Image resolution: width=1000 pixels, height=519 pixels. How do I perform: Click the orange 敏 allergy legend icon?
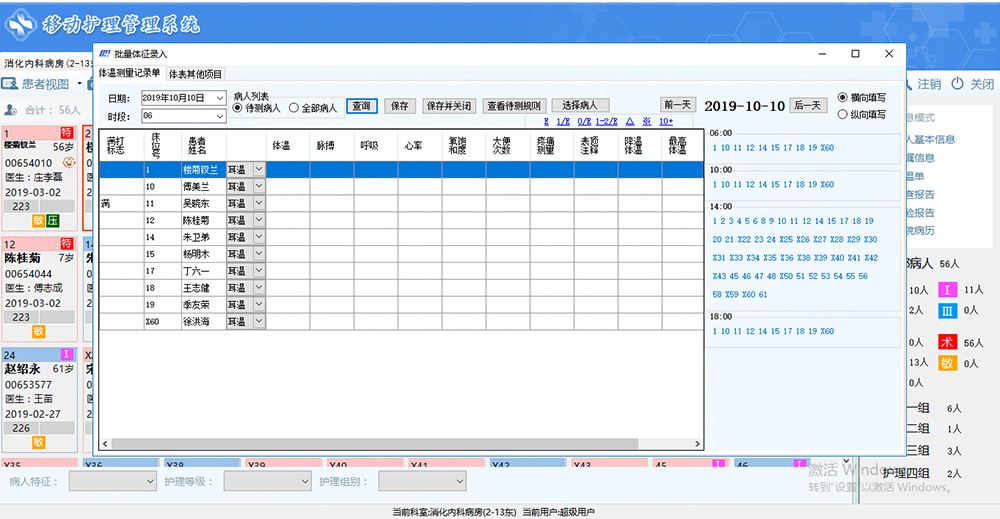tap(947, 363)
